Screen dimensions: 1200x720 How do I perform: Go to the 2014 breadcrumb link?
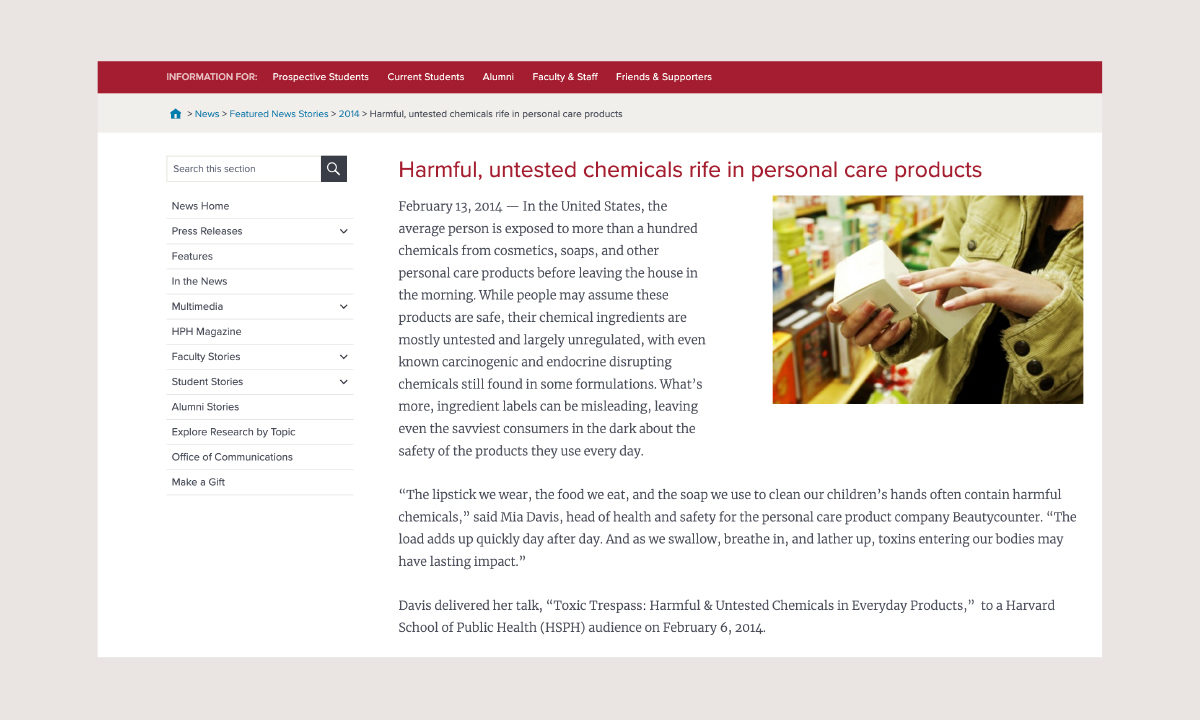coord(349,114)
